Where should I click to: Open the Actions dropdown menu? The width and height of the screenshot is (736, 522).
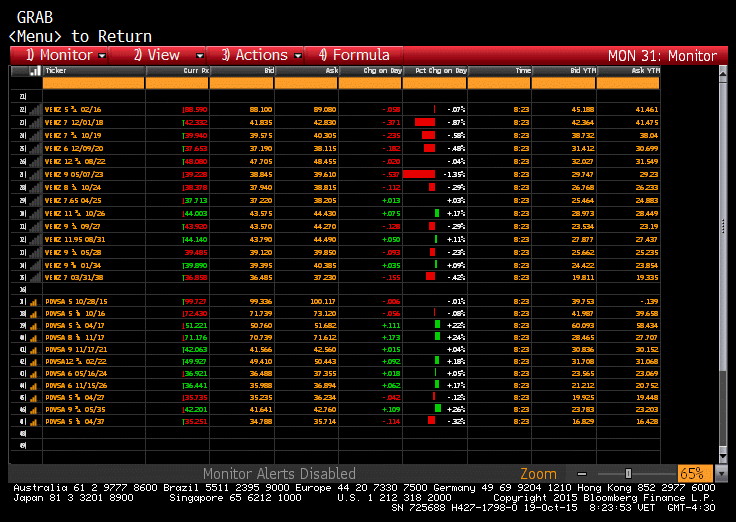256,55
